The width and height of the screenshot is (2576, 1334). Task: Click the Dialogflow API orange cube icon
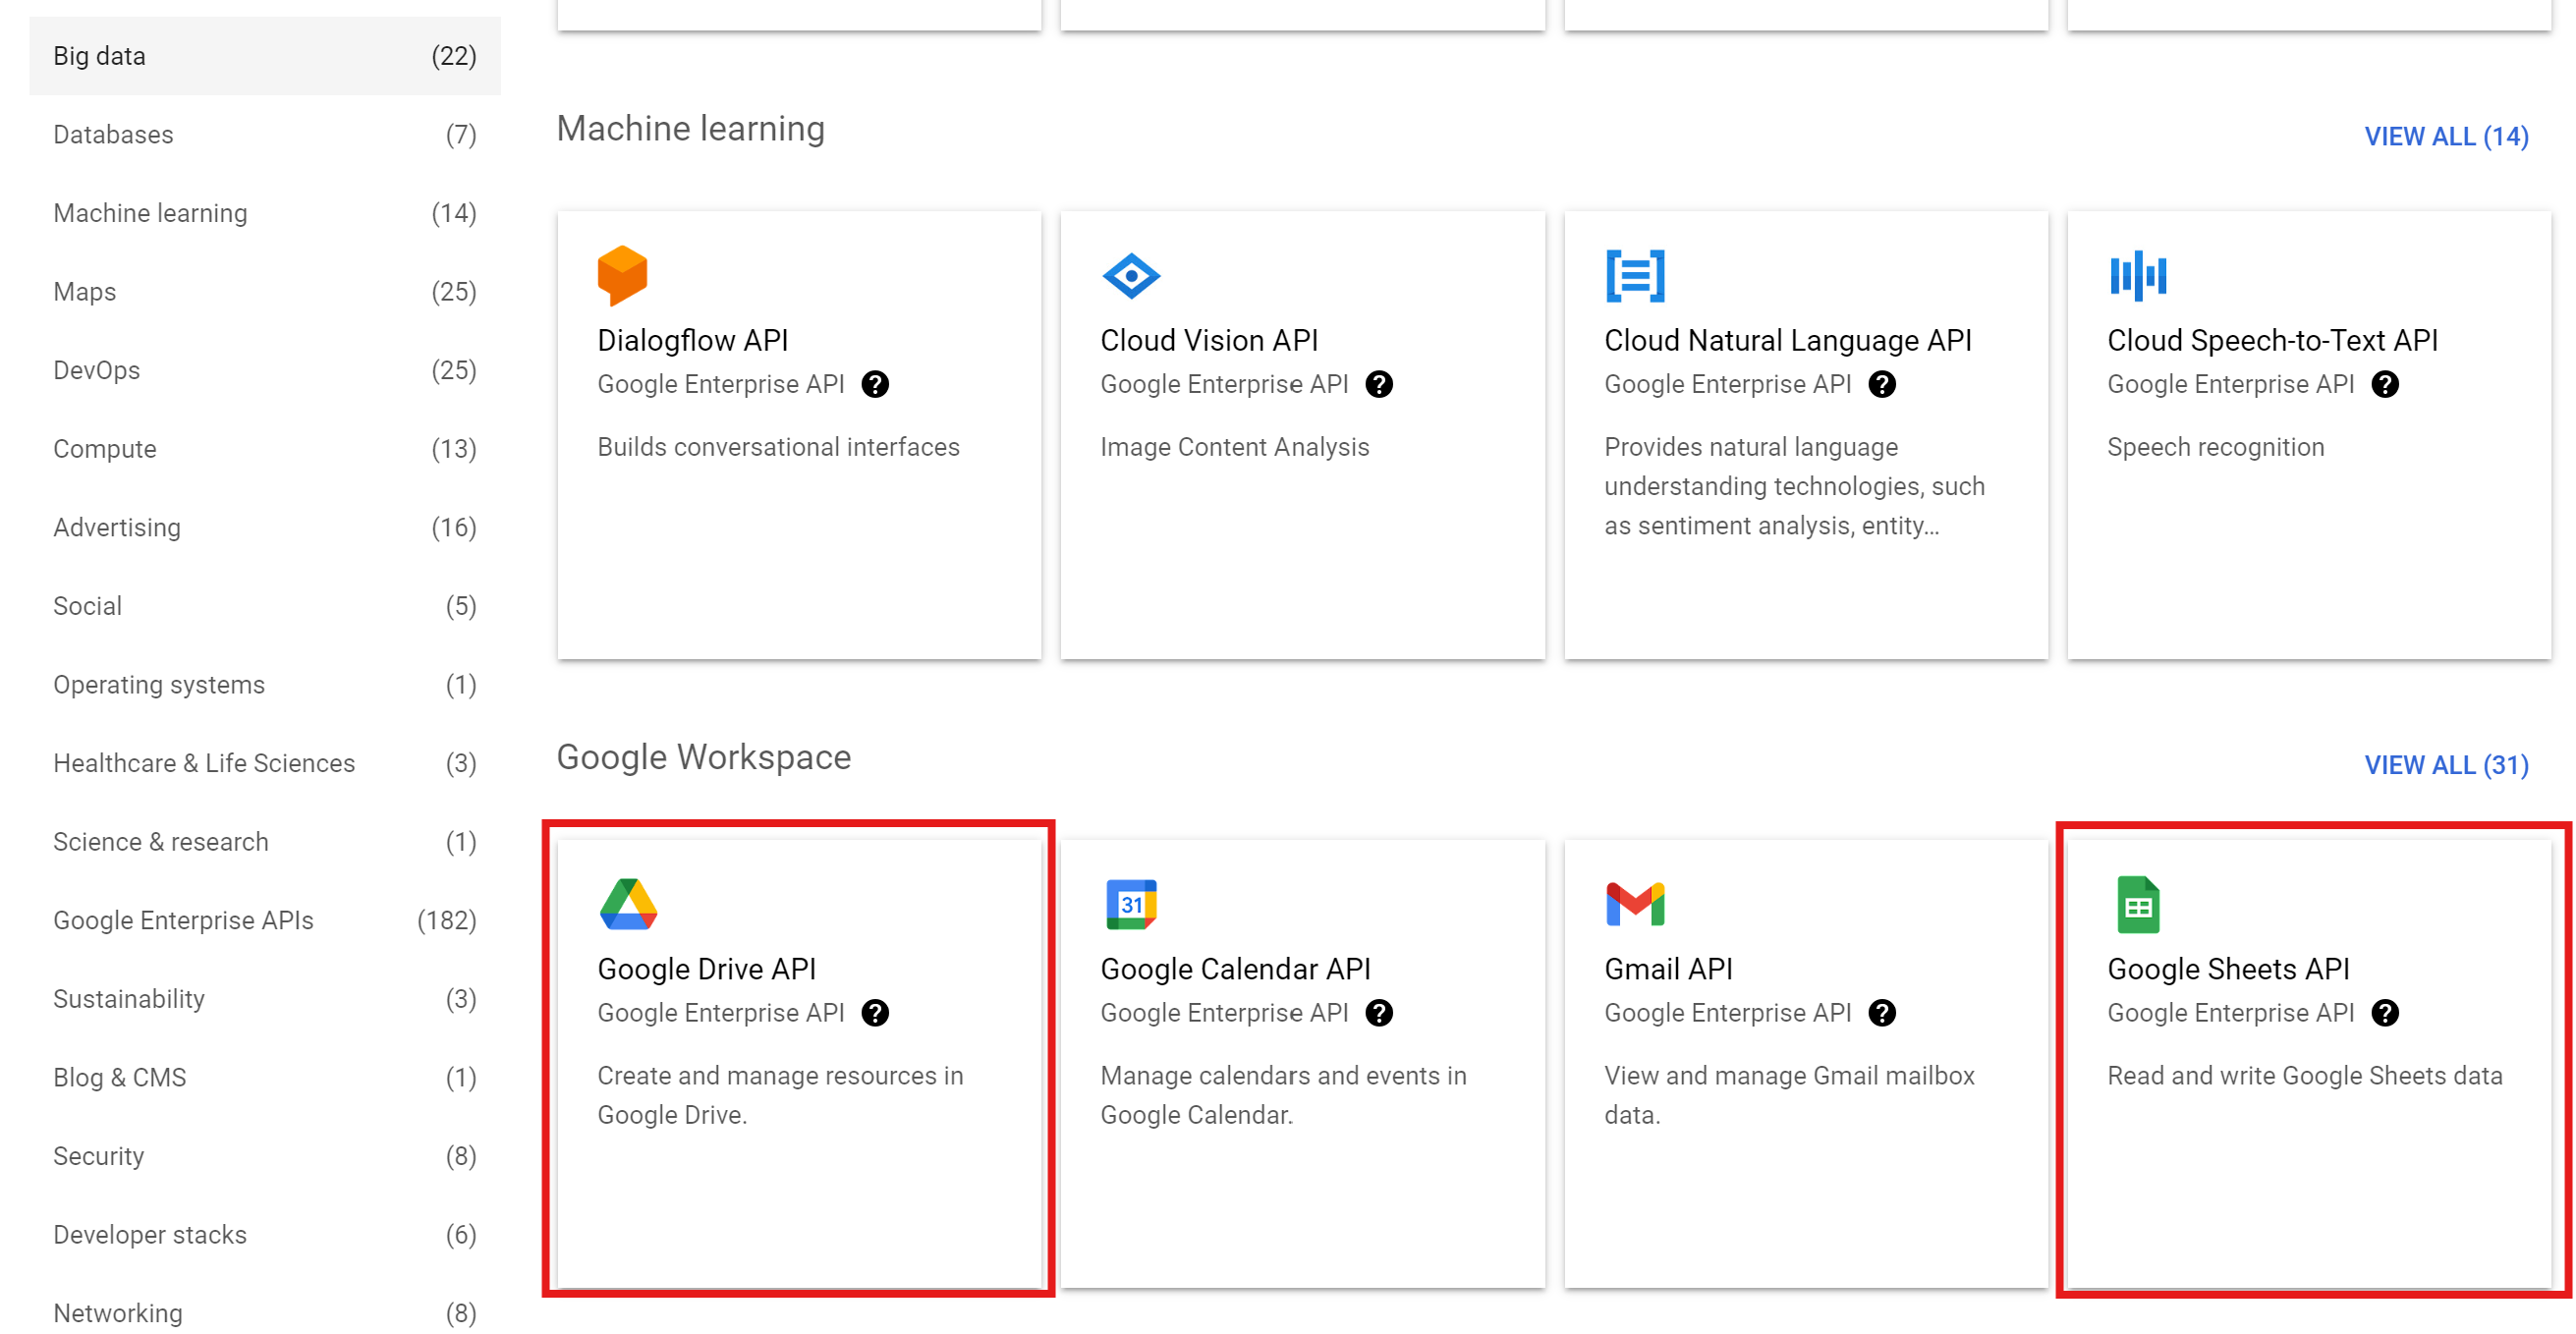[622, 275]
